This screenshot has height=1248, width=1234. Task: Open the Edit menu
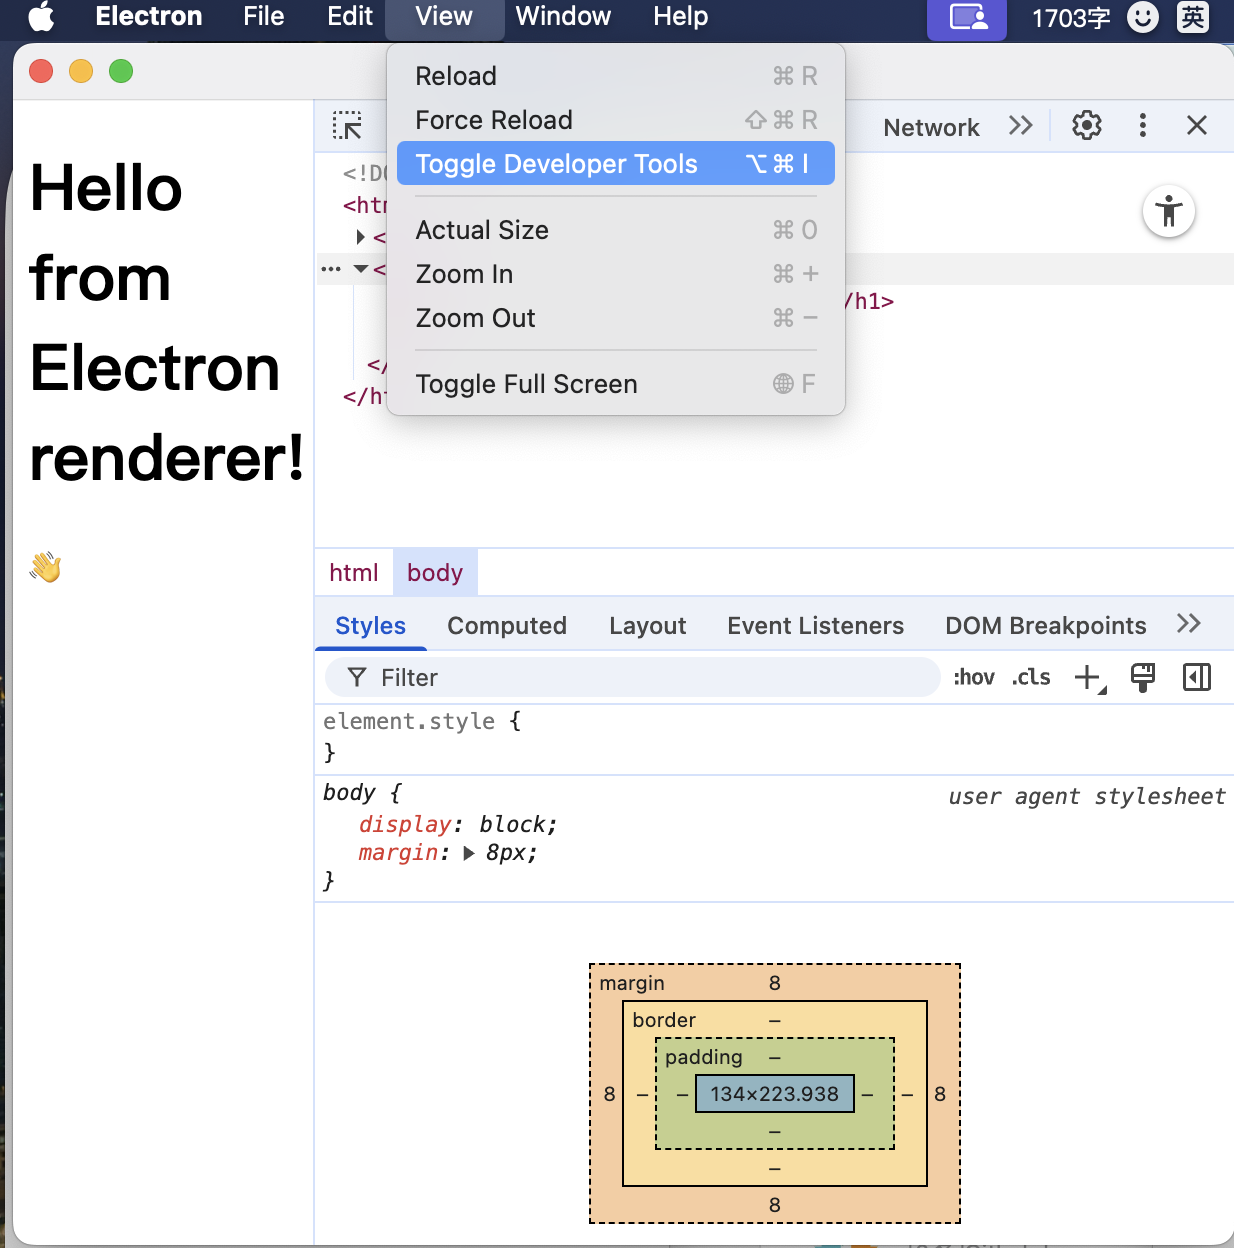pyautogui.click(x=349, y=17)
